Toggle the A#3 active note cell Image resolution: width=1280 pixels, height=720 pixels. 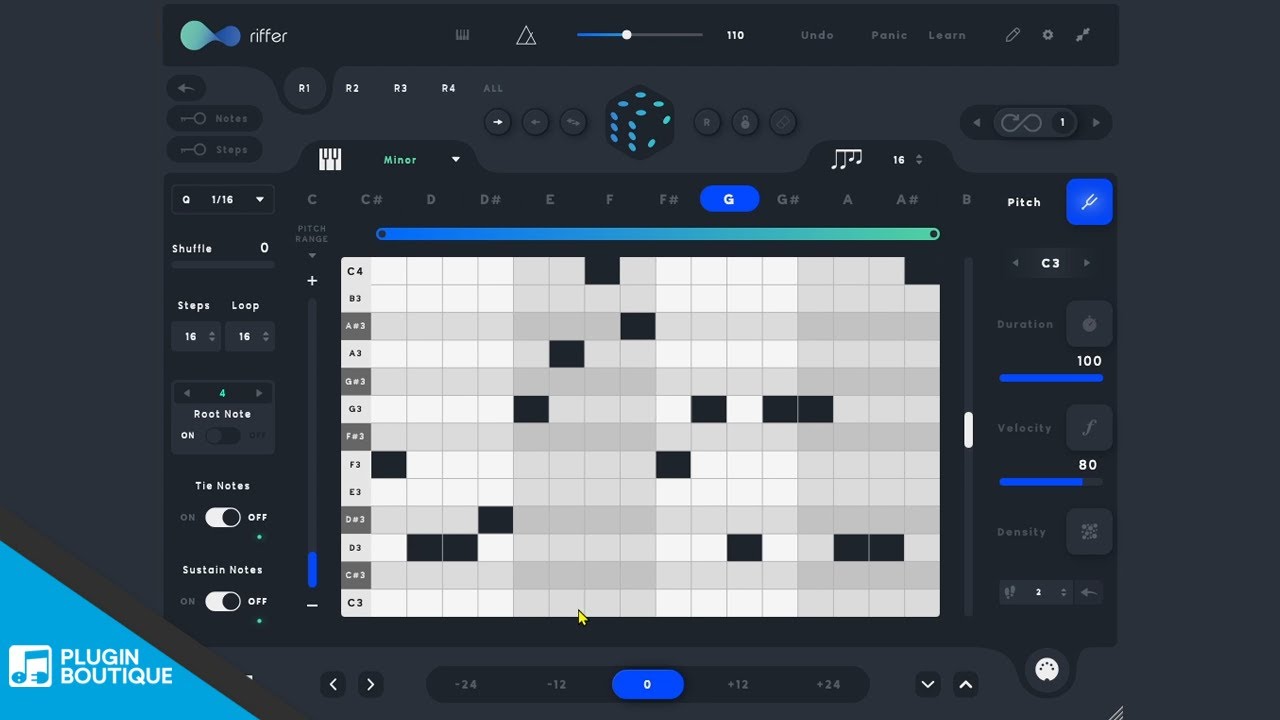[x=638, y=326]
